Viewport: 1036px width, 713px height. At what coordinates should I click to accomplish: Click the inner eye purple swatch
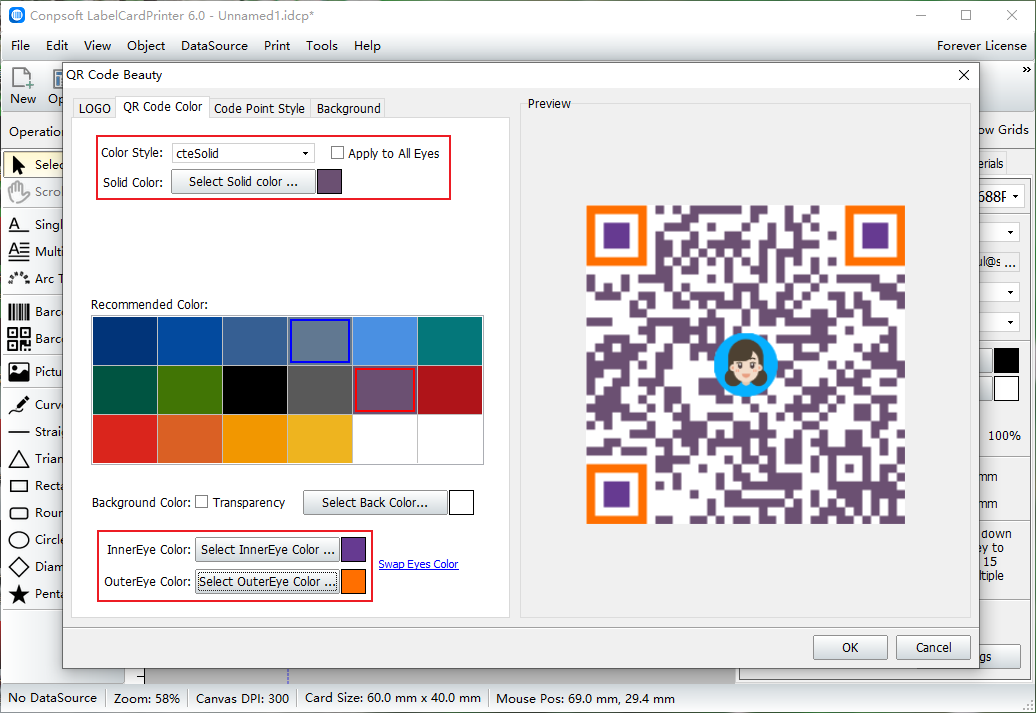[353, 550]
